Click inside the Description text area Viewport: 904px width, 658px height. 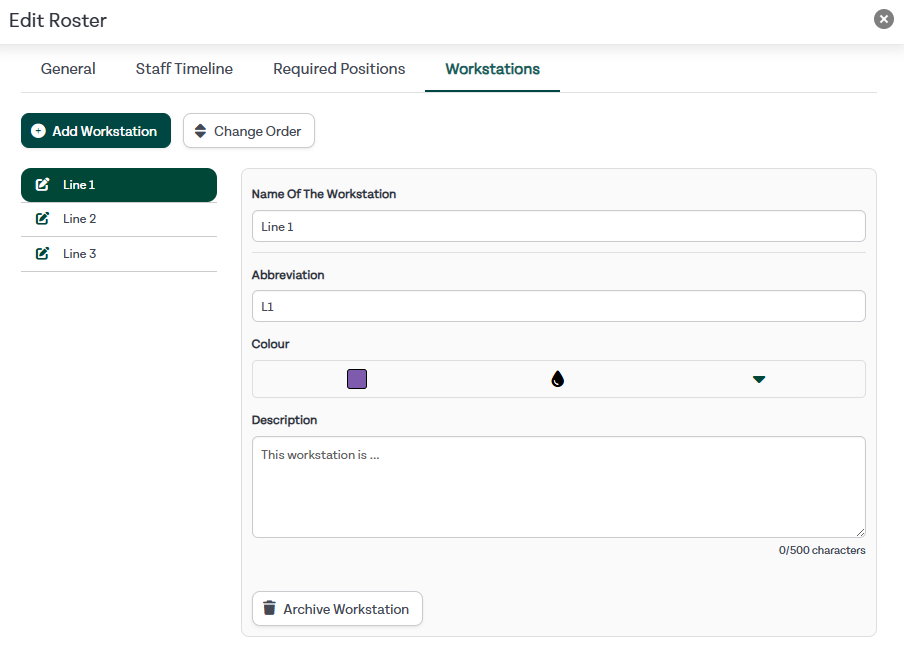pos(558,486)
